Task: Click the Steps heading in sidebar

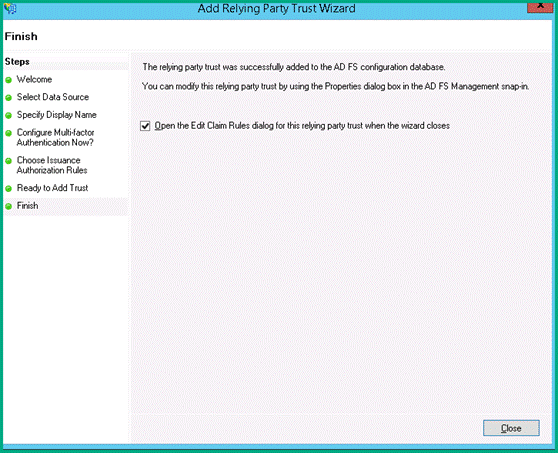Action: point(17,62)
